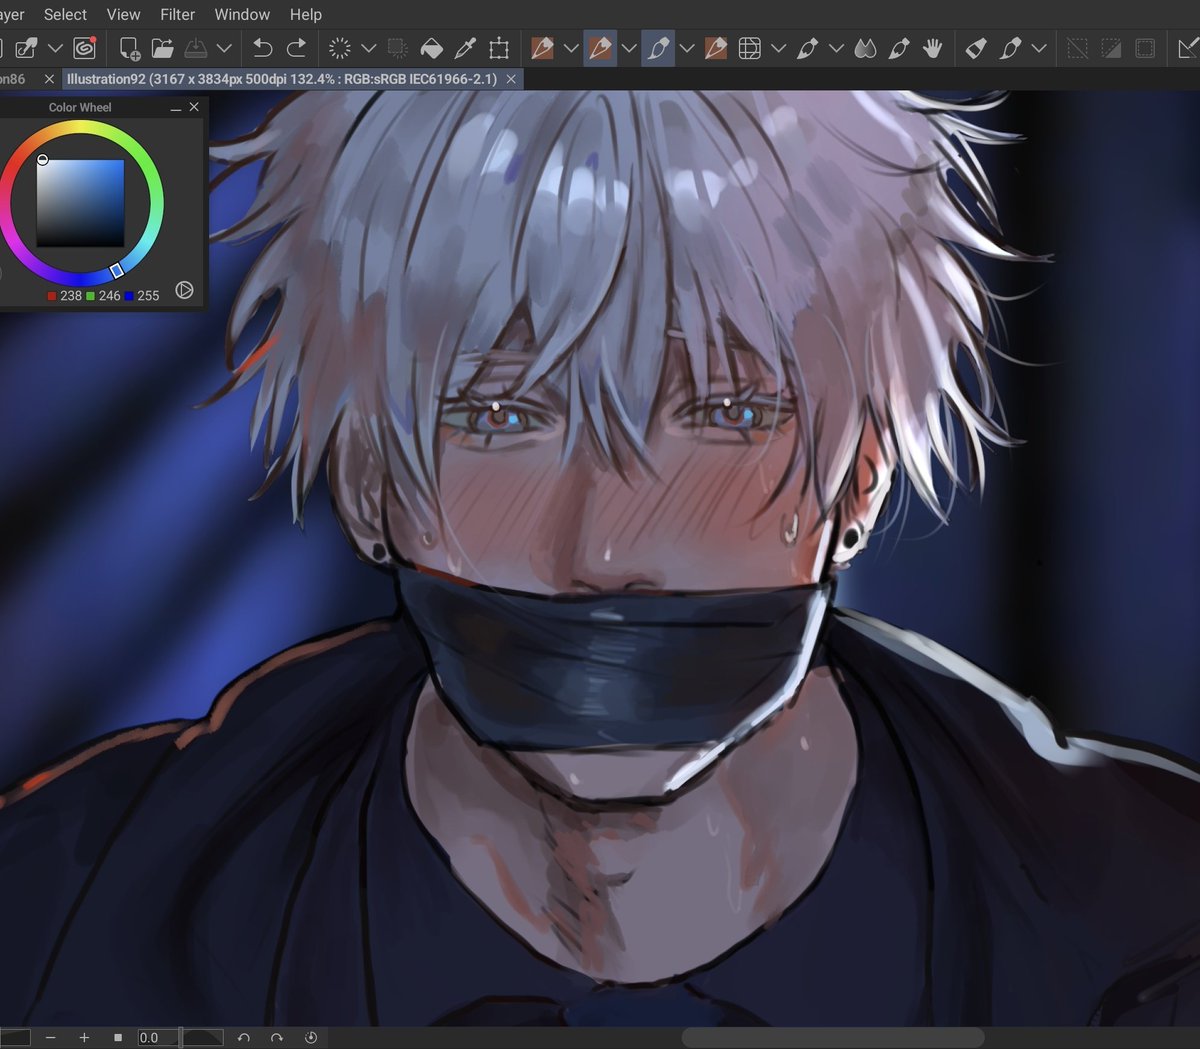
Task: Open the grid/mesh transform tool
Action: pyautogui.click(x=748, y=47)
